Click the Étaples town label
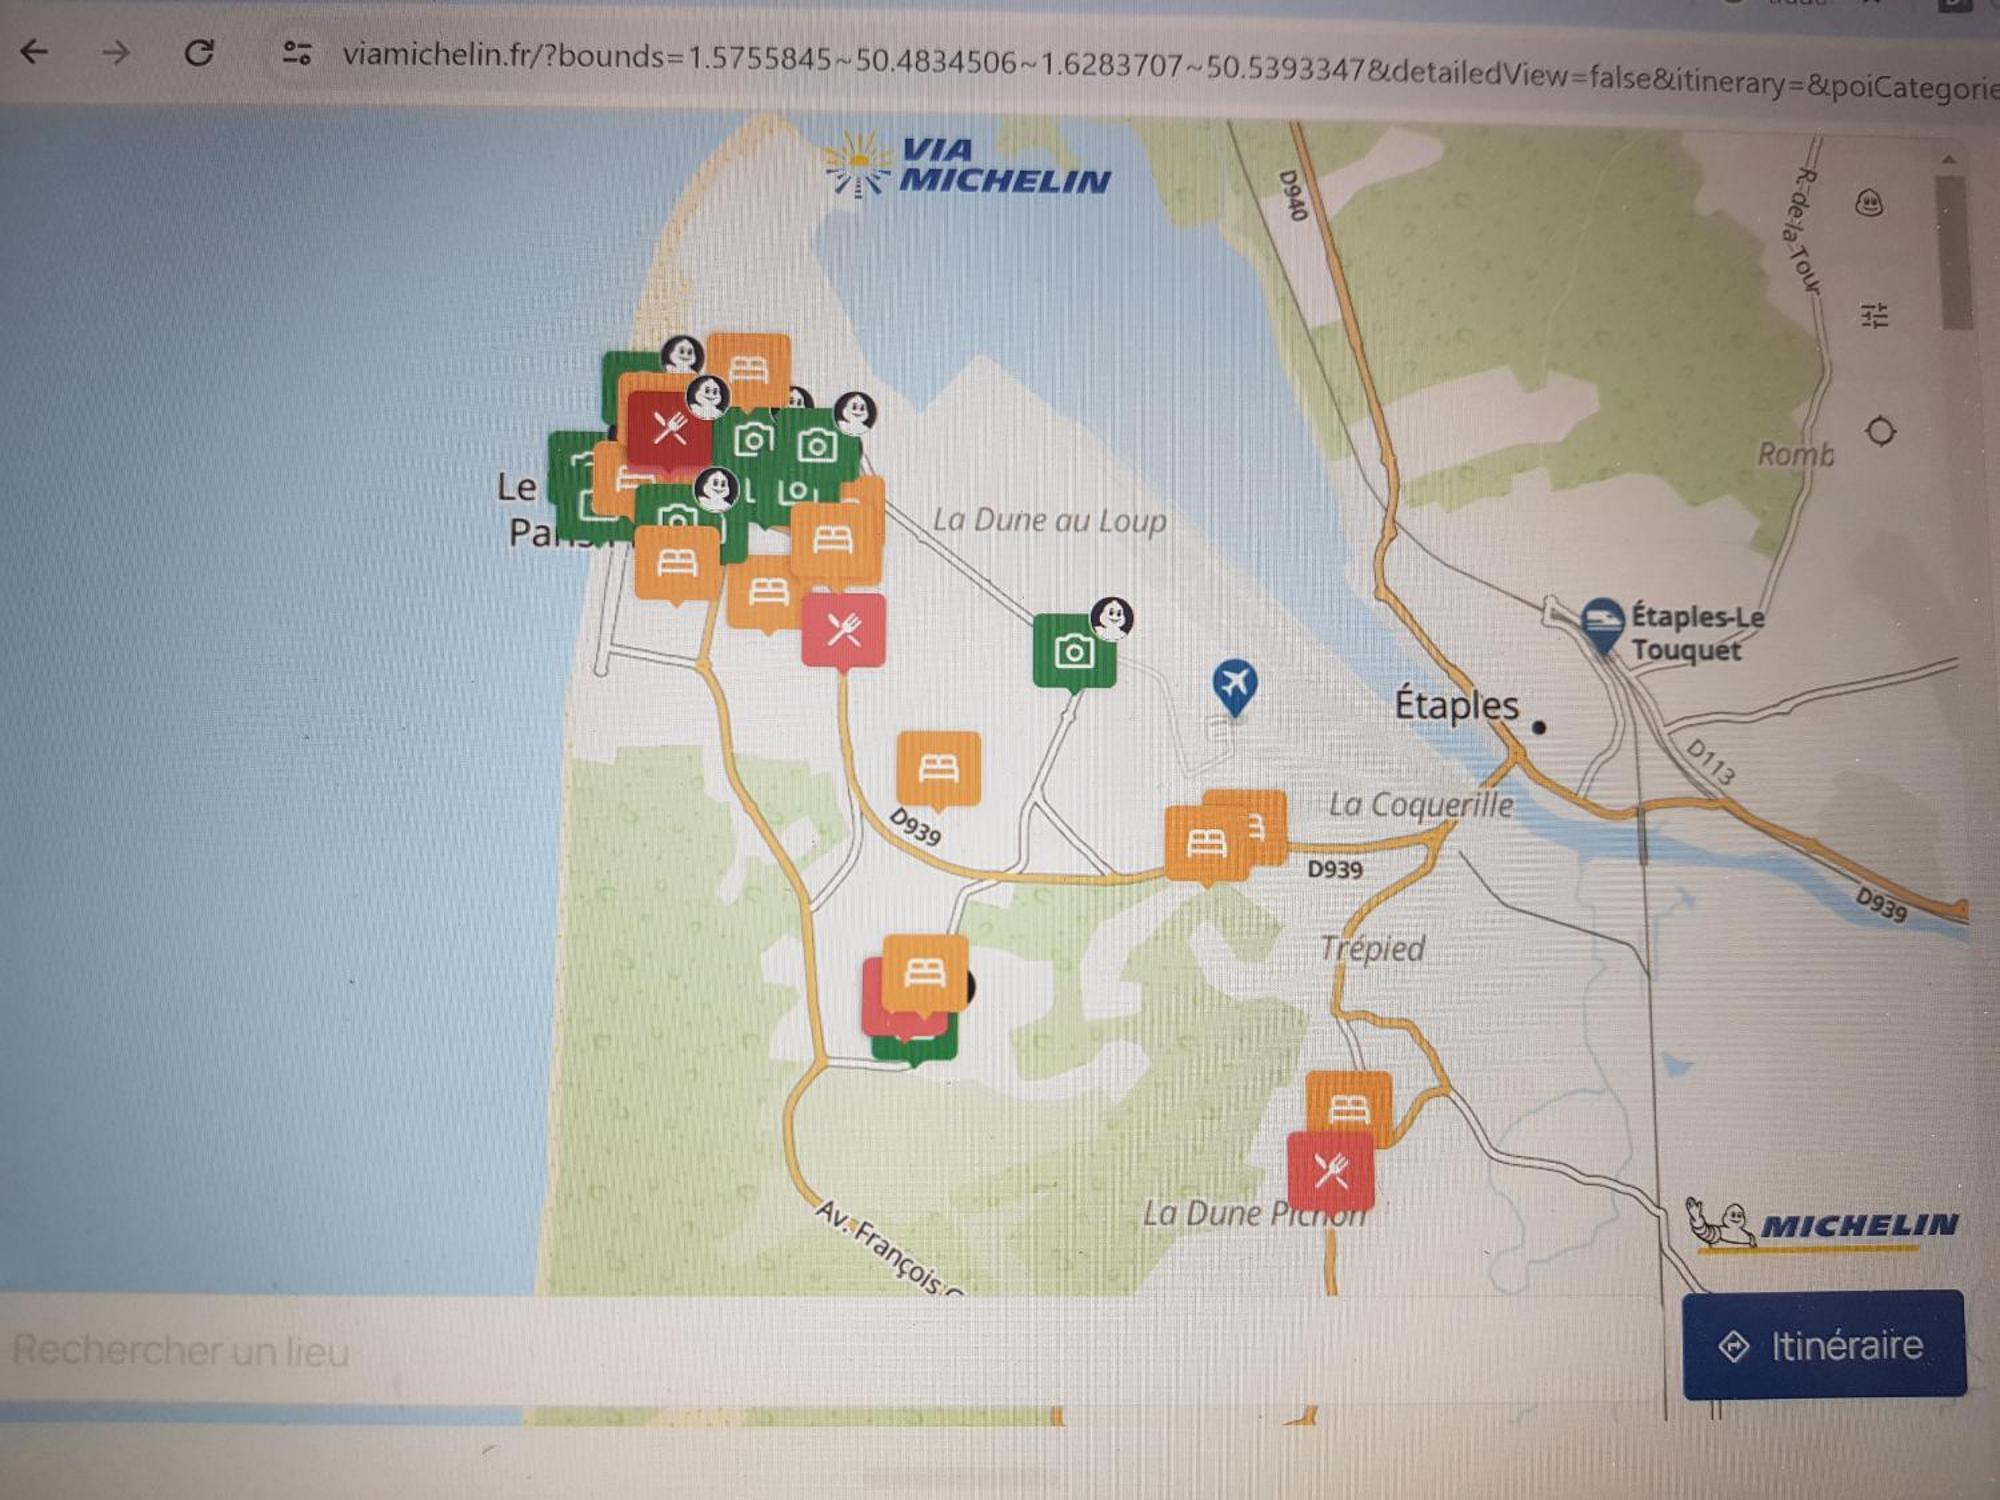The image size is (2000, 1500). coord(1456,706)
